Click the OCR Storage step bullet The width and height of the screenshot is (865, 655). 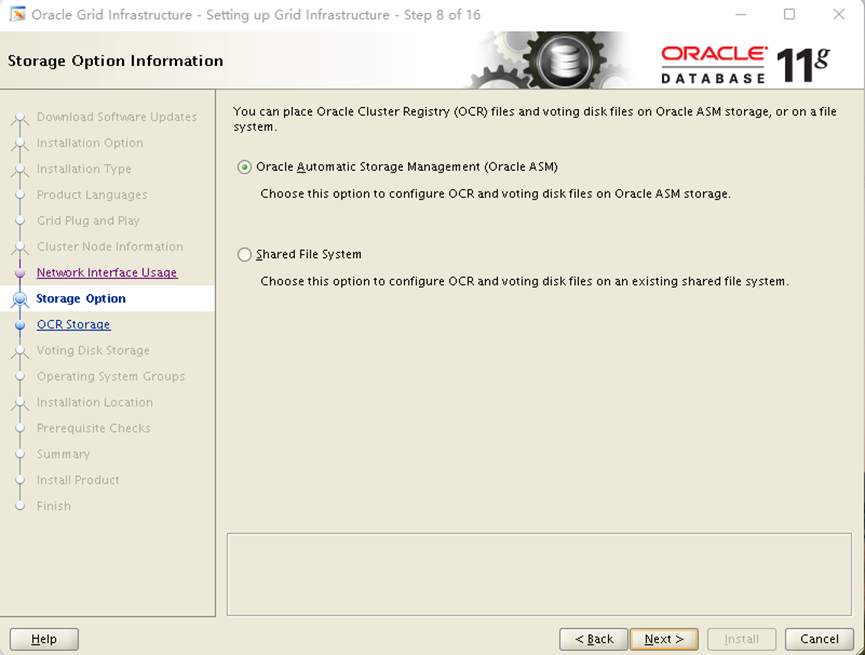[20, 324]
